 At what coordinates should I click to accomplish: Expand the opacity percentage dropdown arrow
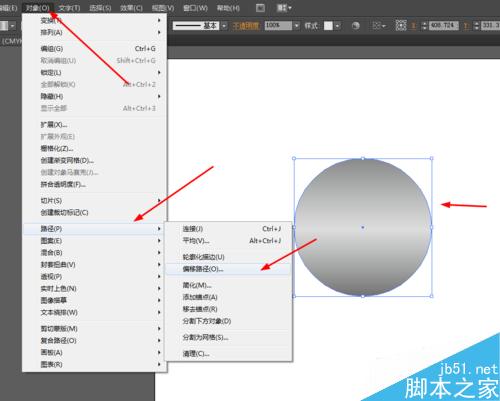[296, 26]
